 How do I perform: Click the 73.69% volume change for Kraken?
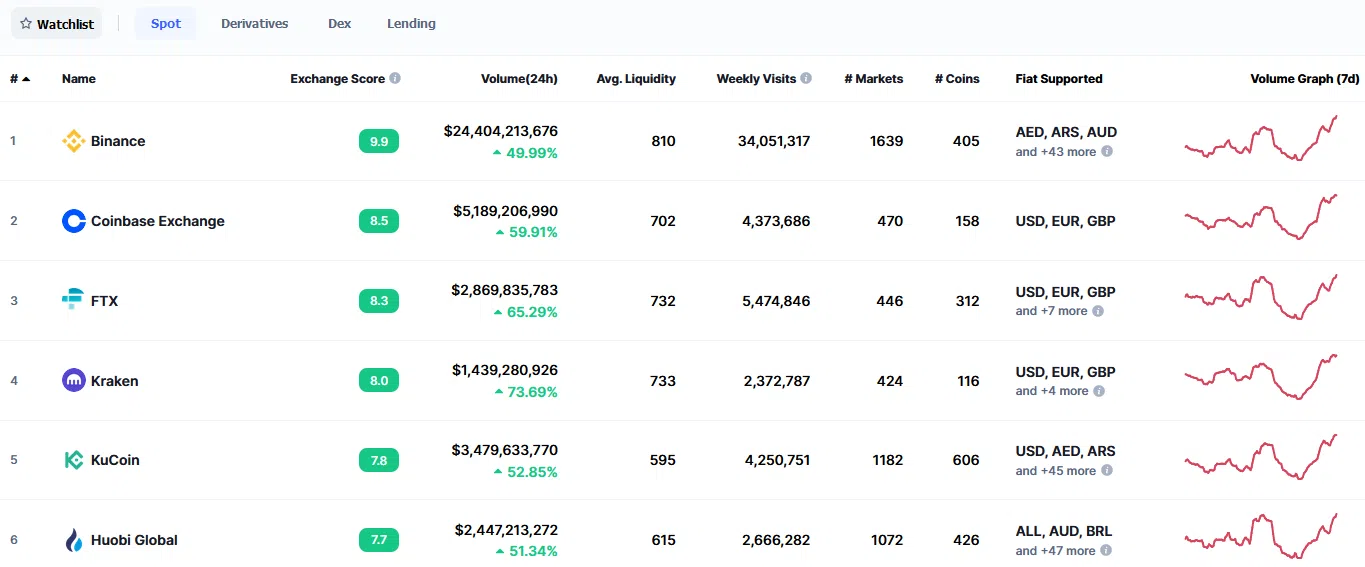[x=525, y=392]
